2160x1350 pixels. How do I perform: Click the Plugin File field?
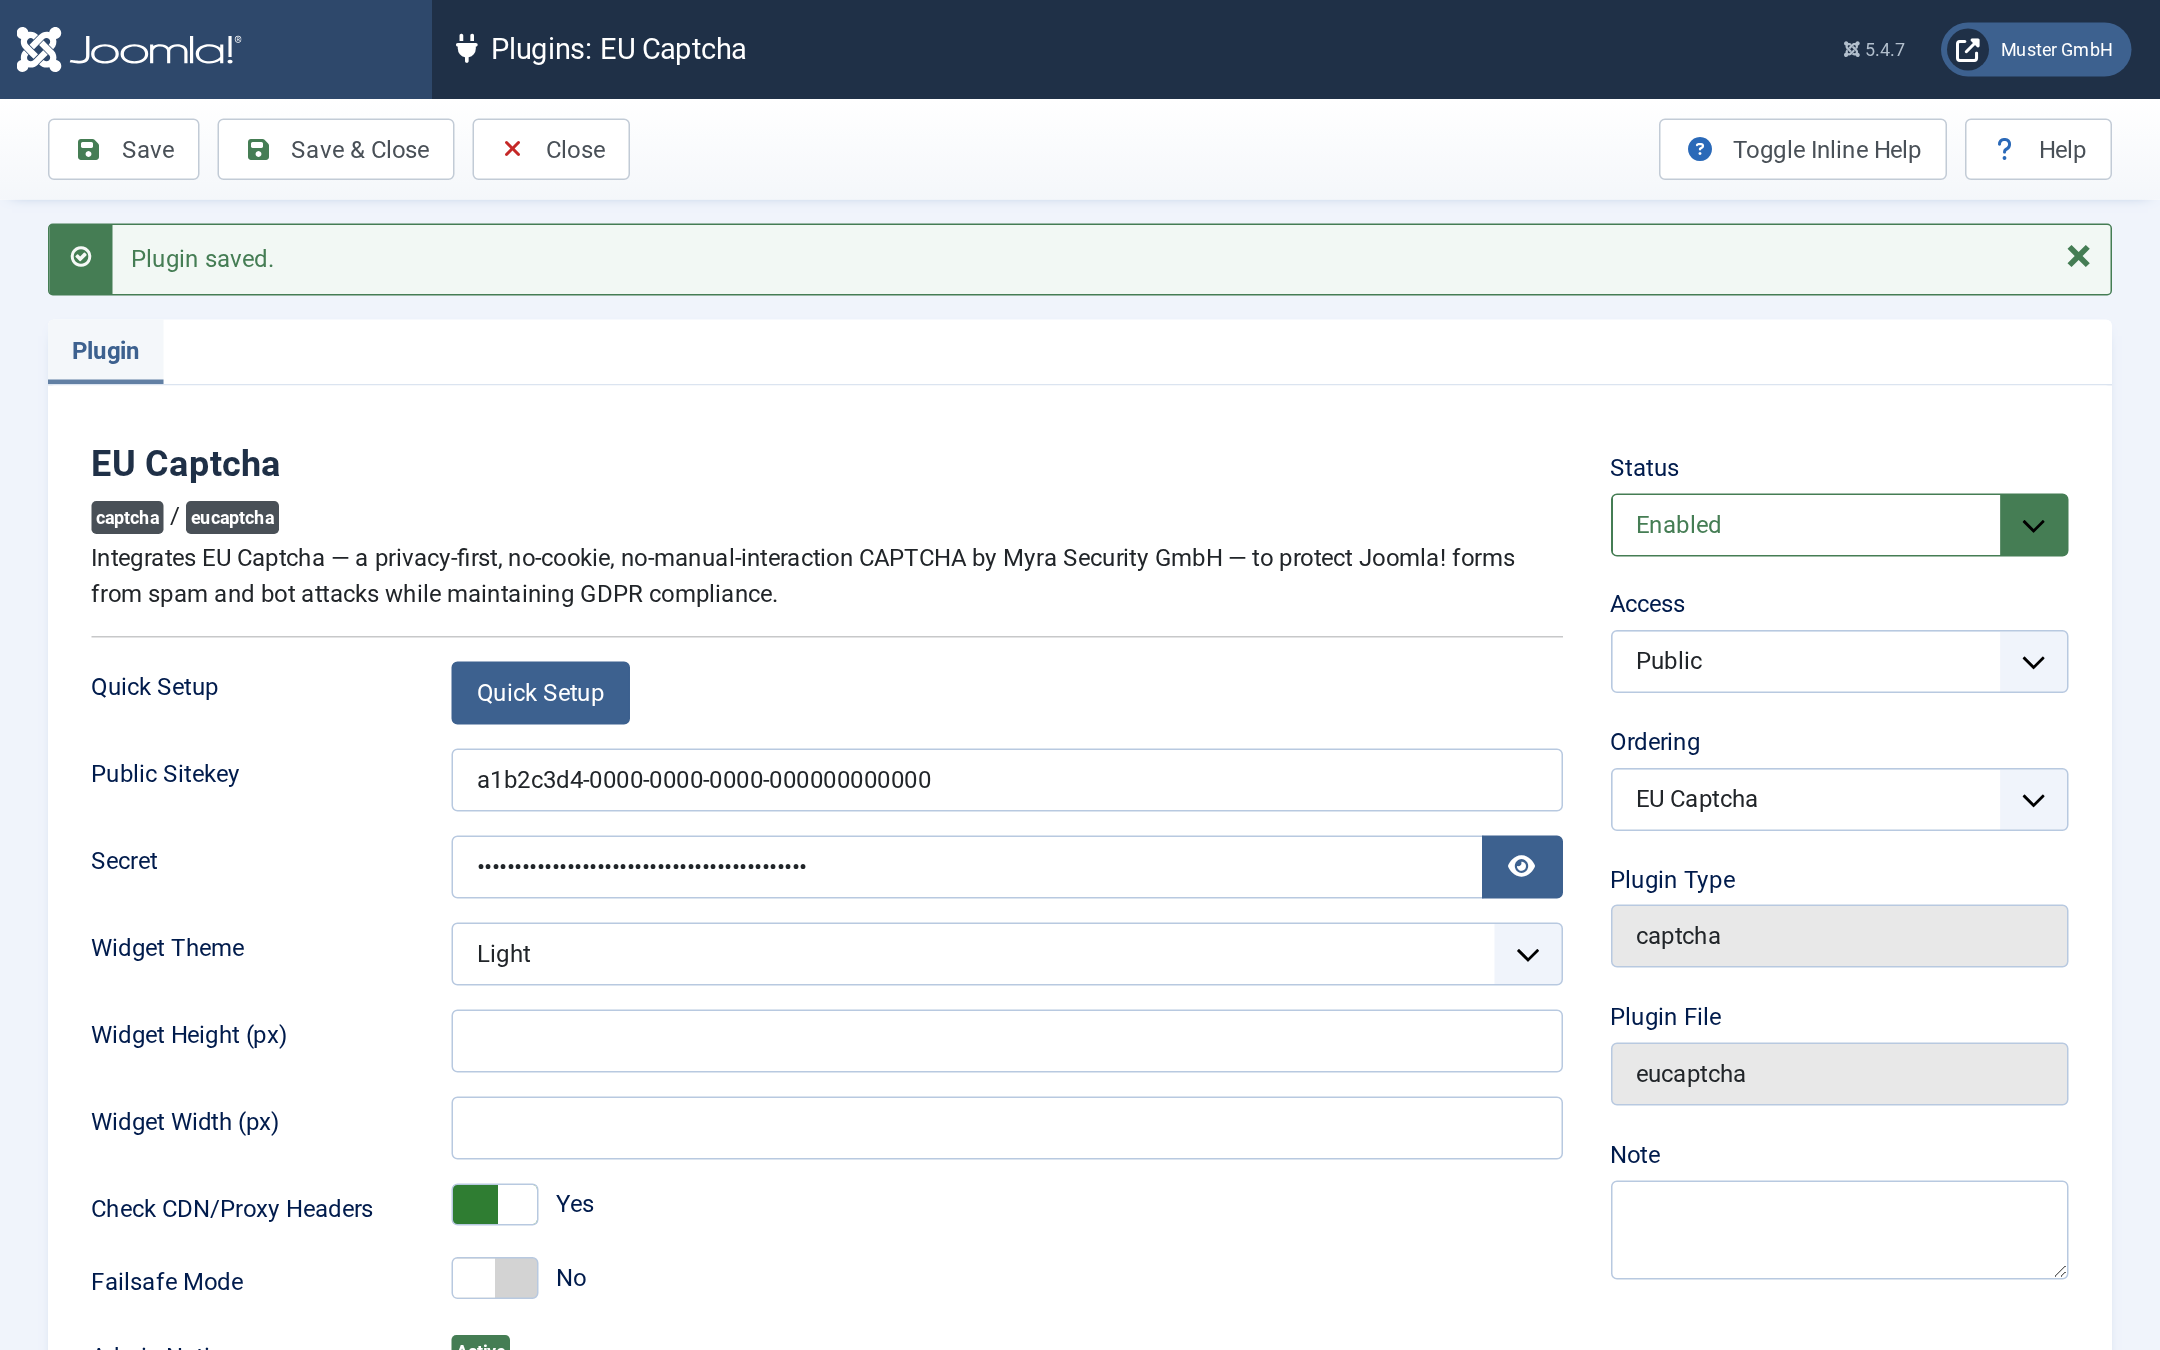pyautogui.click(x=1839, y=1074)
